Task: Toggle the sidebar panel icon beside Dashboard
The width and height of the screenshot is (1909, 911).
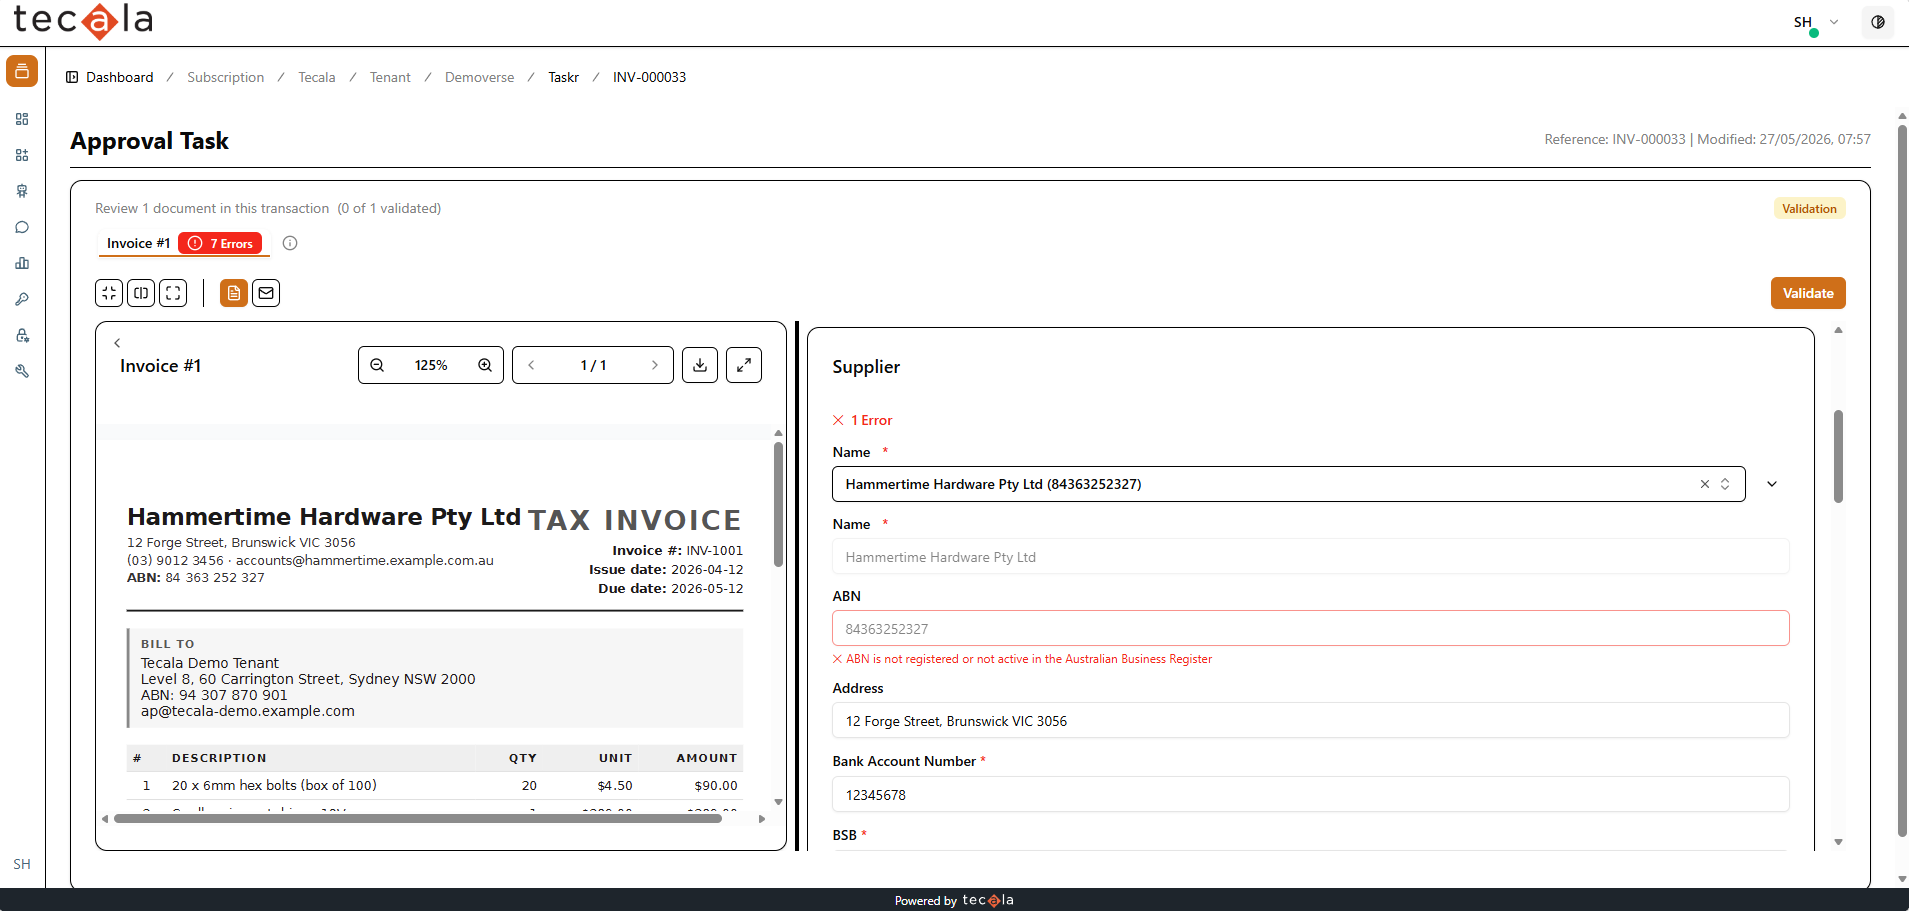Action: click(72, 77)
